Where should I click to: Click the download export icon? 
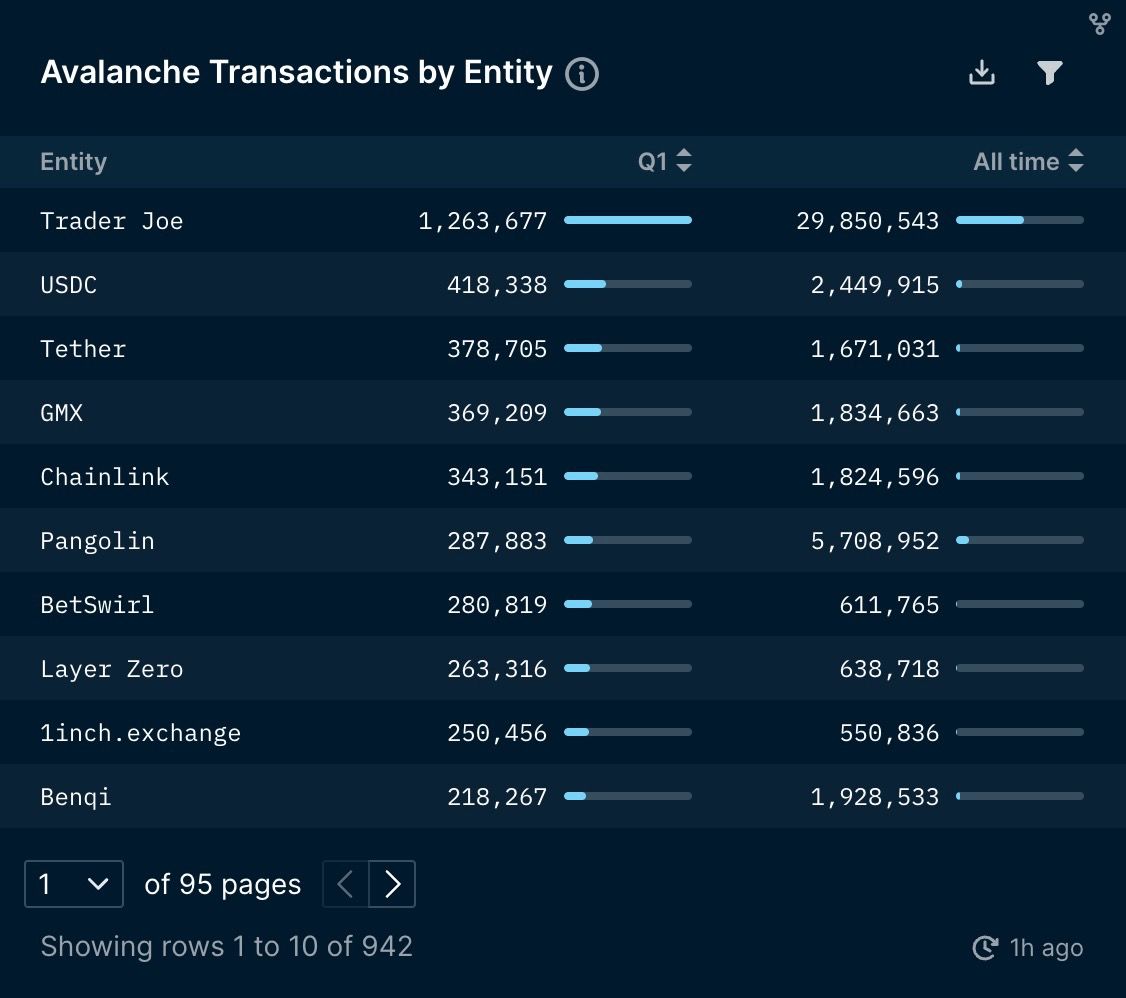(x=981, y=72)
